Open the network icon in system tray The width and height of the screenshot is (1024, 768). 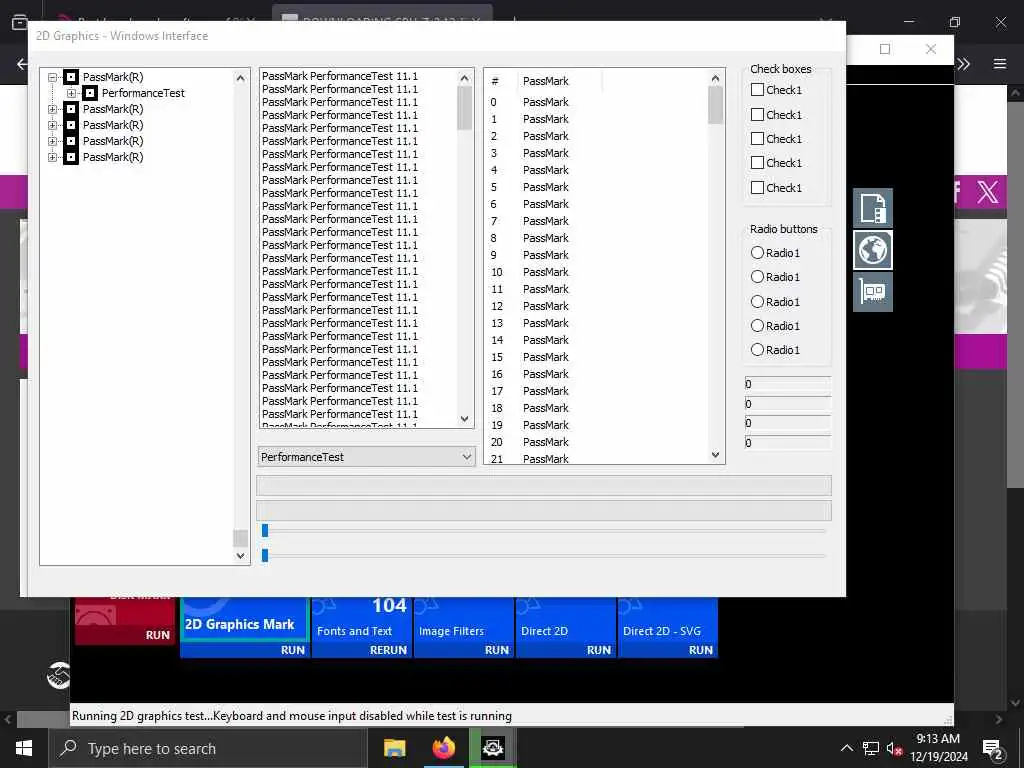[871, 748]
